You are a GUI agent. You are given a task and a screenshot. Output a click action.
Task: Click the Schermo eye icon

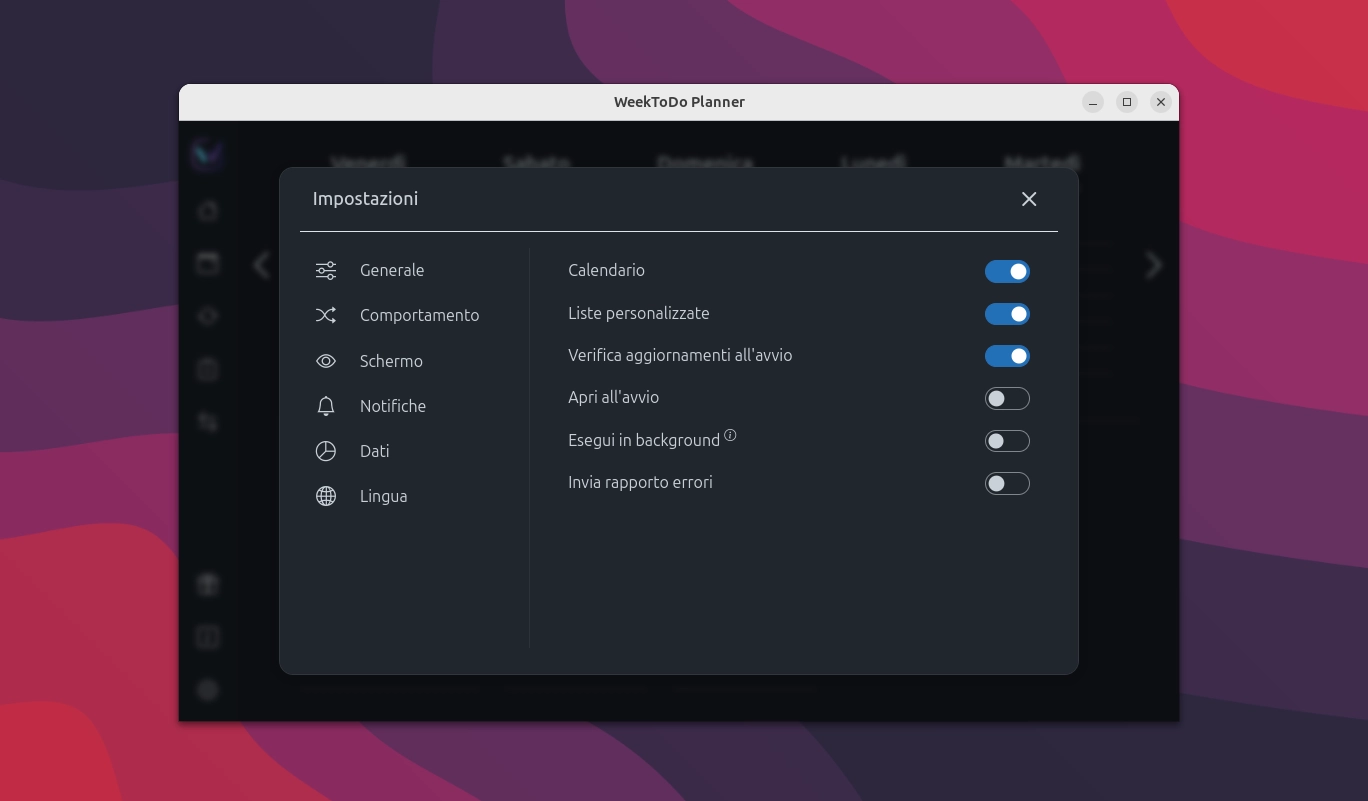click(x=326, y=361)
